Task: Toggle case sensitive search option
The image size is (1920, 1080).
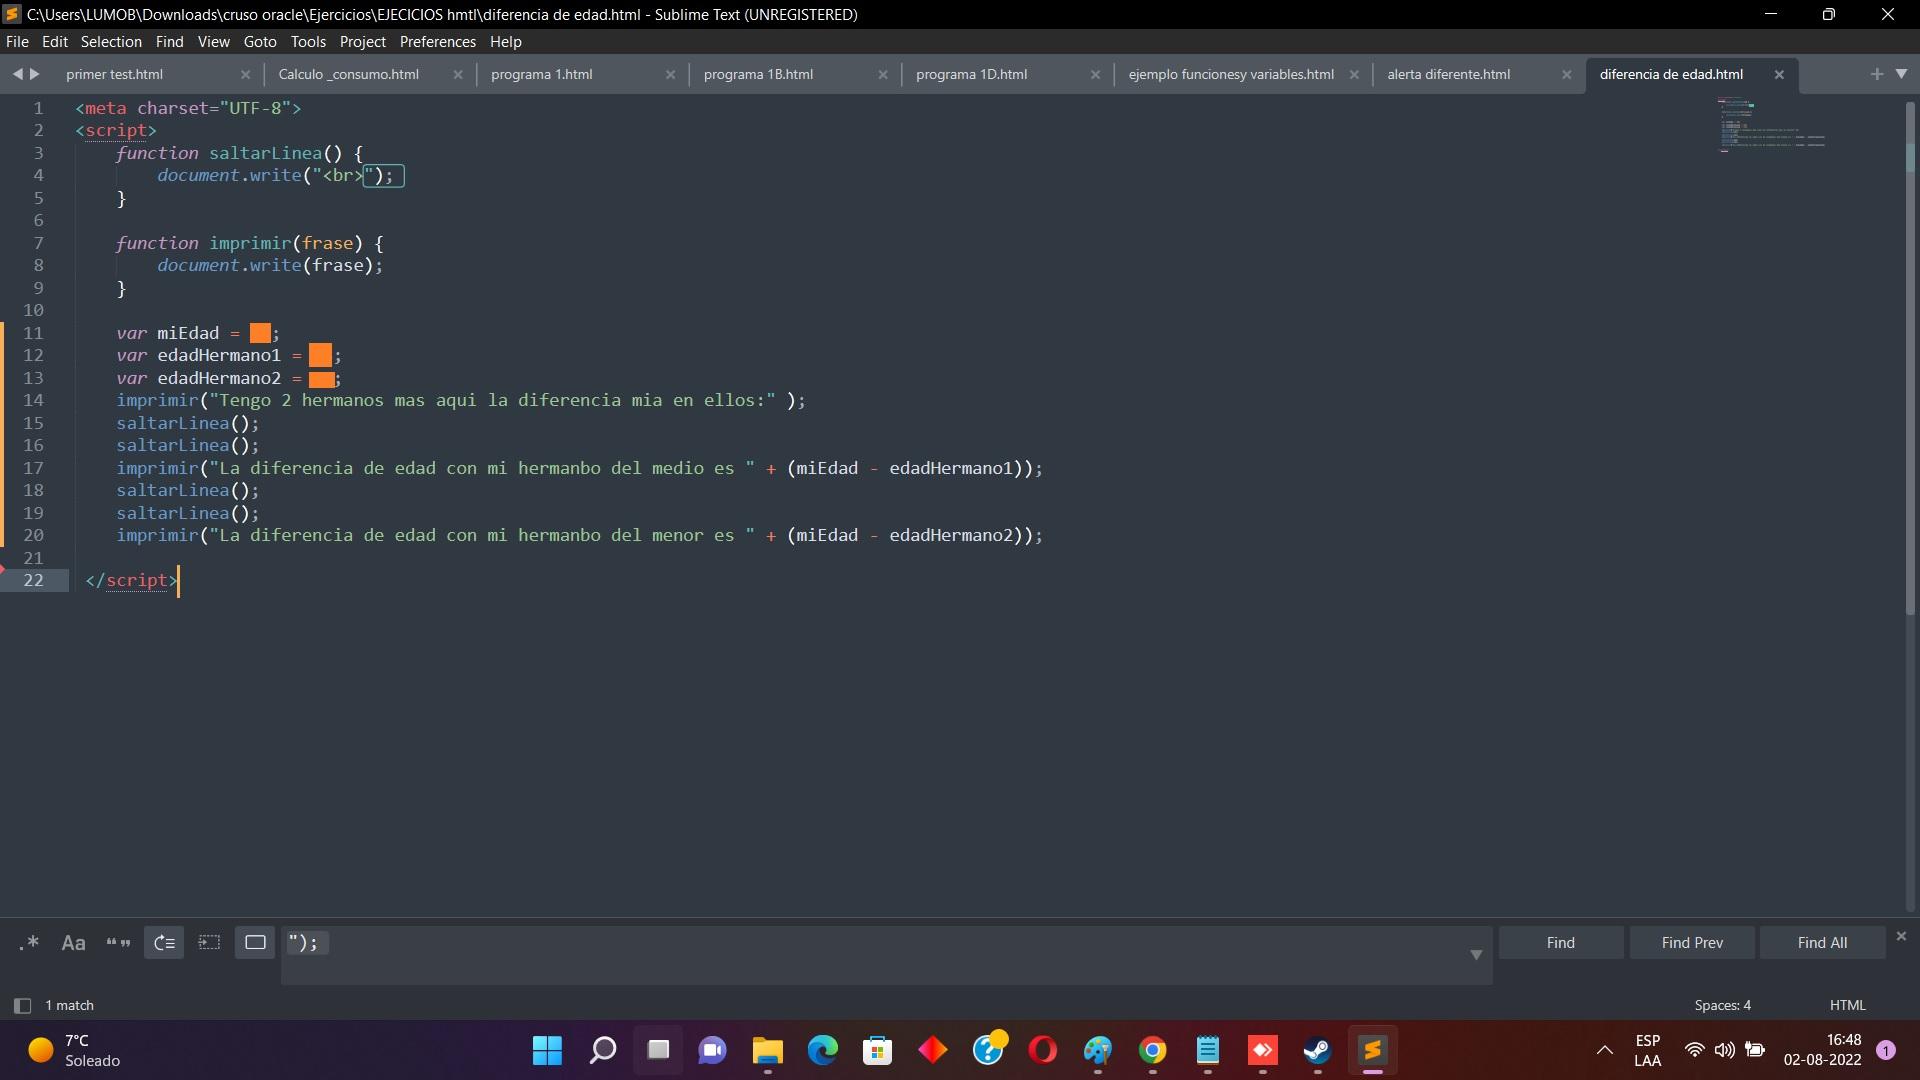Action: (x=73, y=943)
